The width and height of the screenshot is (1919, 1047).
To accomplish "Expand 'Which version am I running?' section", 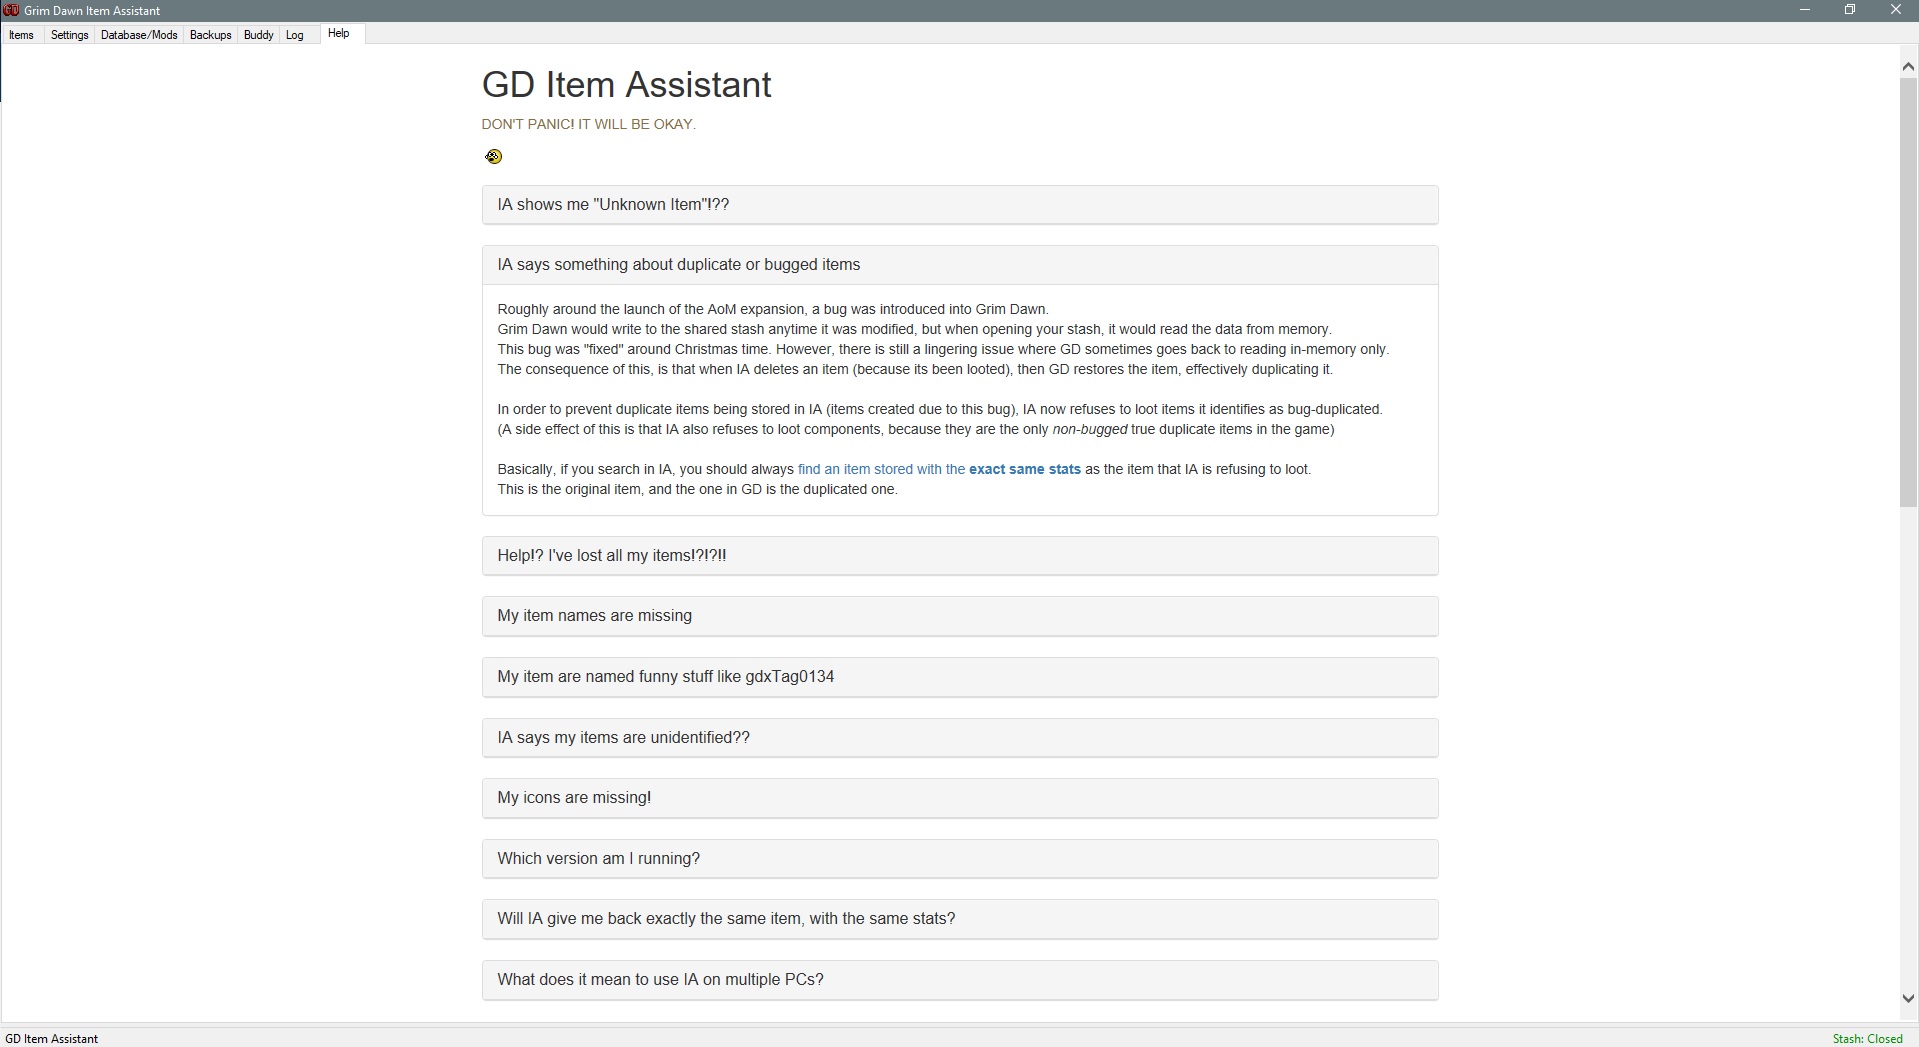I will point(960,859).
